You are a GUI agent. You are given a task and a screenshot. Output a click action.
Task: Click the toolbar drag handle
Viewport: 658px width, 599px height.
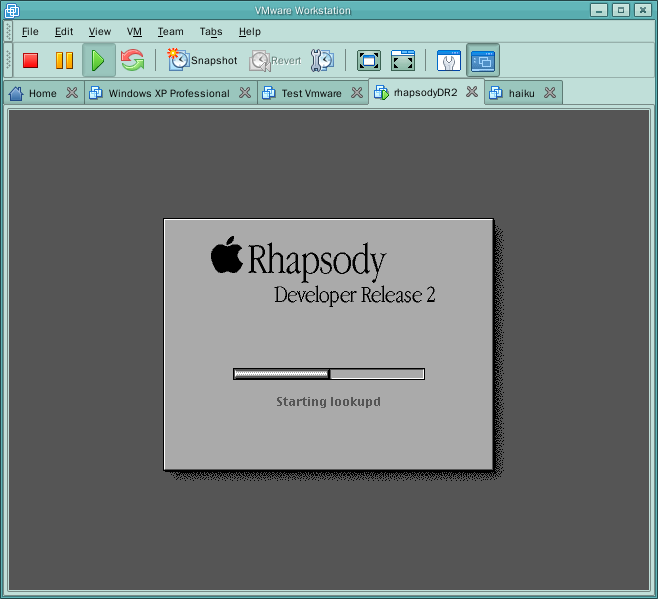(8, 60)
